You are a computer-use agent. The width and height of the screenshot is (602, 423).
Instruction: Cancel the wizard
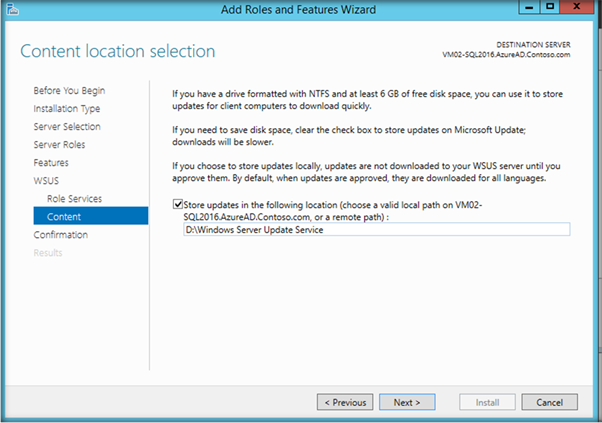[550, 402]
